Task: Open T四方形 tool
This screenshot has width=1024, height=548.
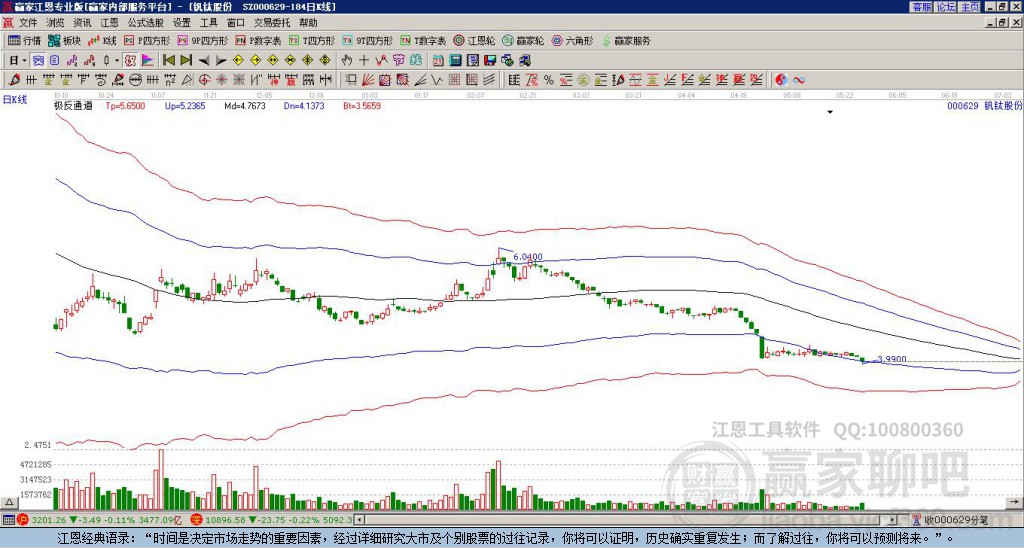Action: tap(312, 40)
